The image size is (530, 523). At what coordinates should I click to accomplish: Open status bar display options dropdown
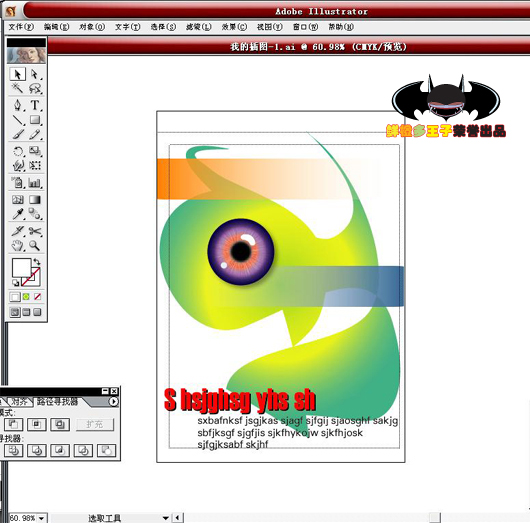(165, 518)
